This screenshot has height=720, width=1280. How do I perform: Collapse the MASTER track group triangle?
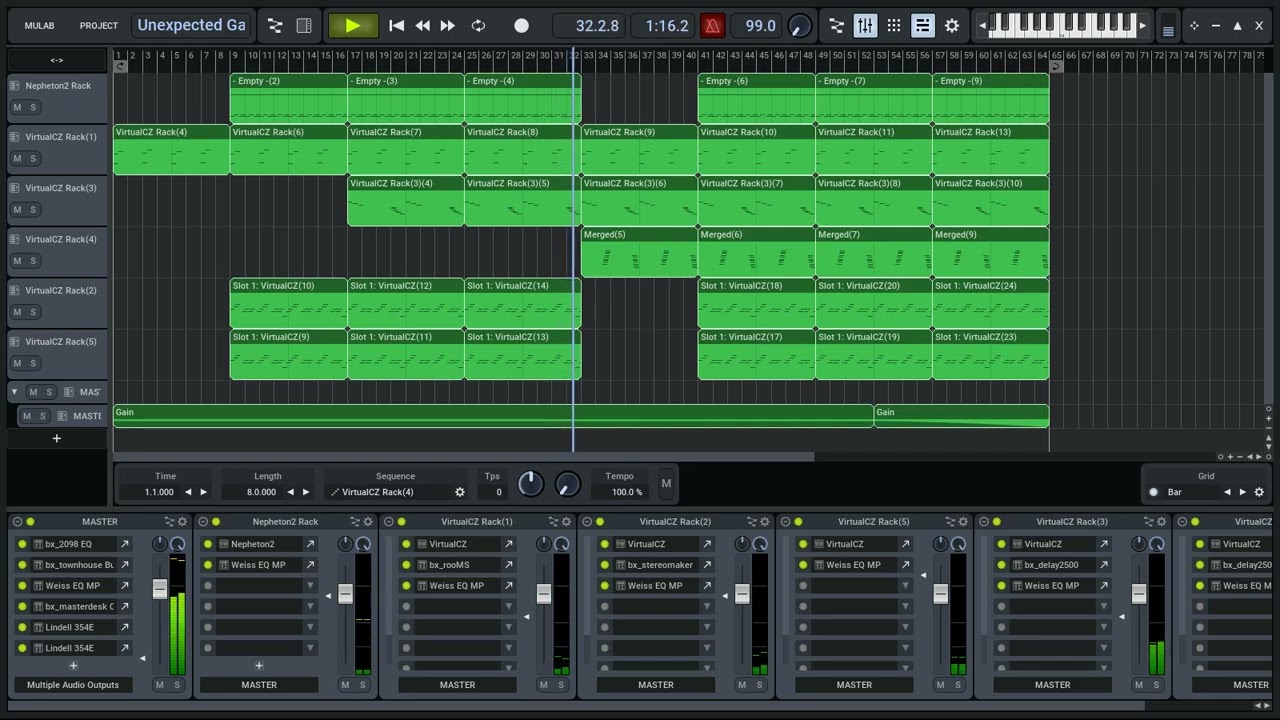coord(14,392)
